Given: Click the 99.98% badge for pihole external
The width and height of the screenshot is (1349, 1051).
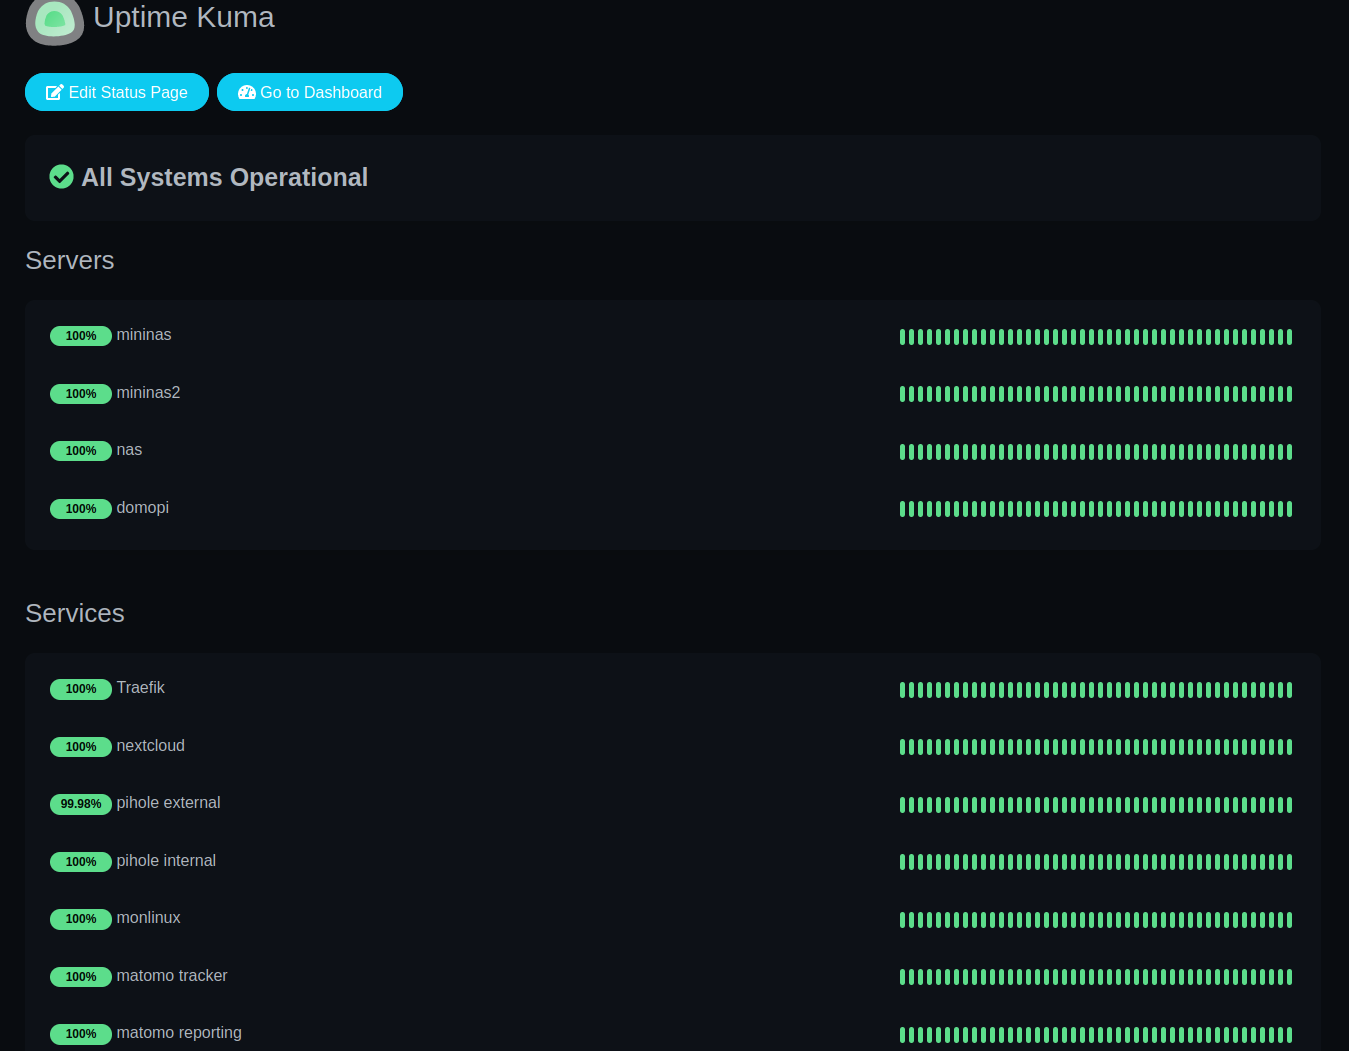Looking at the screenshot, I should tap(81, 804).
